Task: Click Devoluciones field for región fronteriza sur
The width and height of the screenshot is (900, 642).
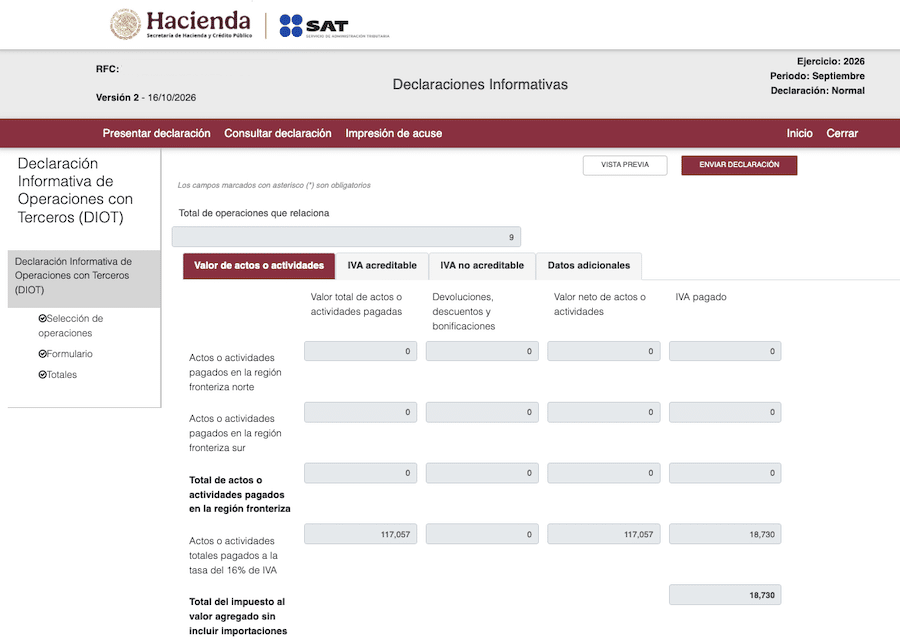Action: 482,412
